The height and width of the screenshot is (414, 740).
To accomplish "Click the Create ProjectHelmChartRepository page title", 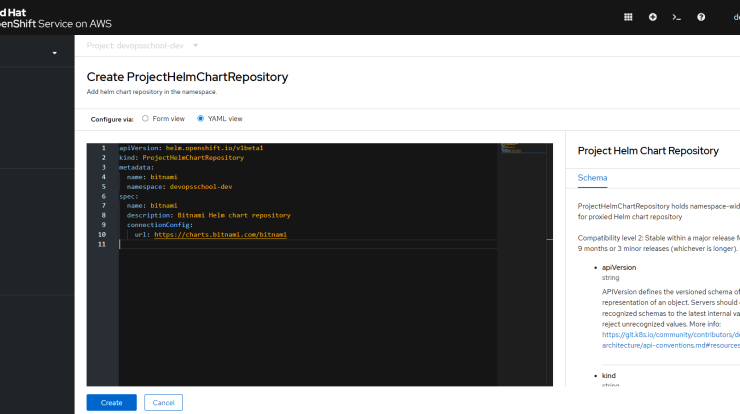I will click(x=187, y=77).
